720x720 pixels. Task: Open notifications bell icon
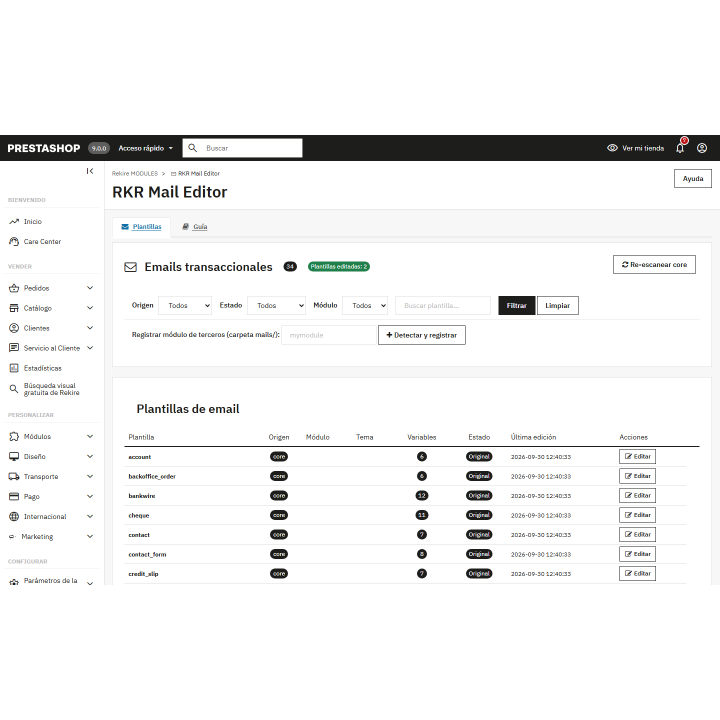(680, 148)
